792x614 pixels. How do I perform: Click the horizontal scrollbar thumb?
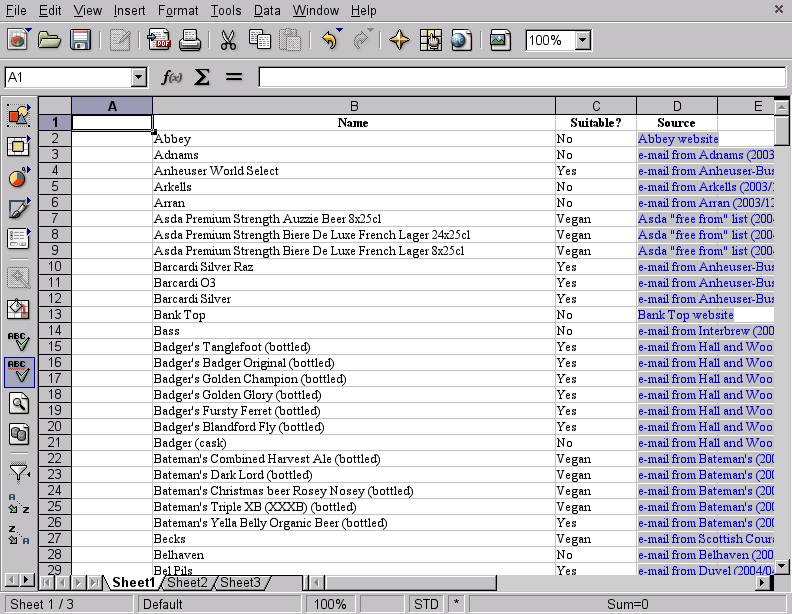coord(411,583)
